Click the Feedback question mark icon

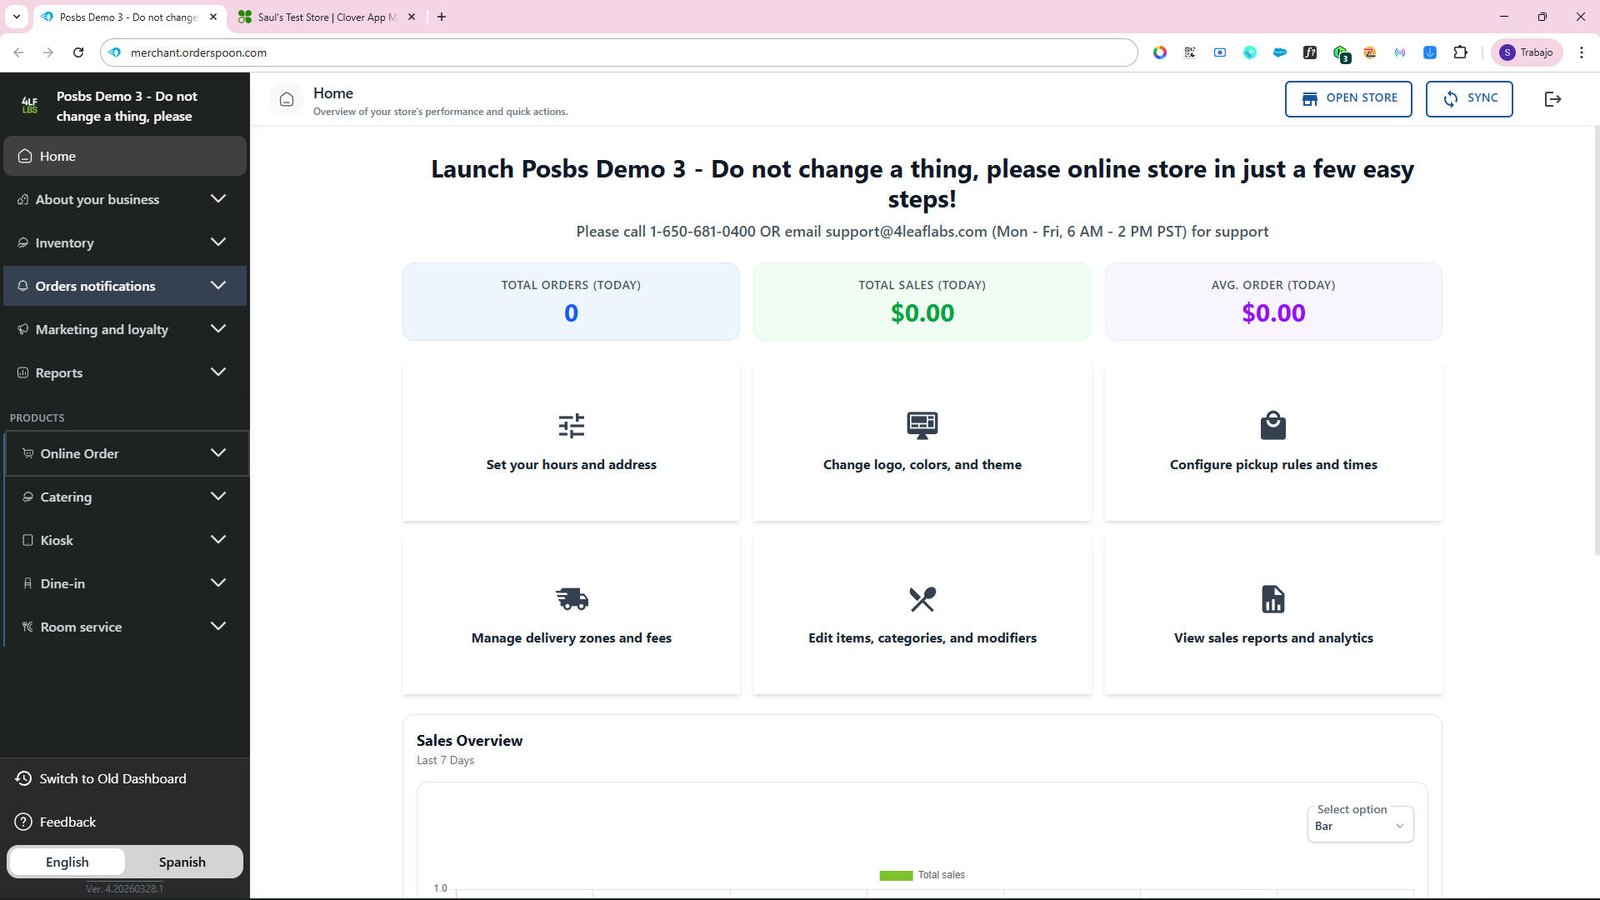[24, 822]
